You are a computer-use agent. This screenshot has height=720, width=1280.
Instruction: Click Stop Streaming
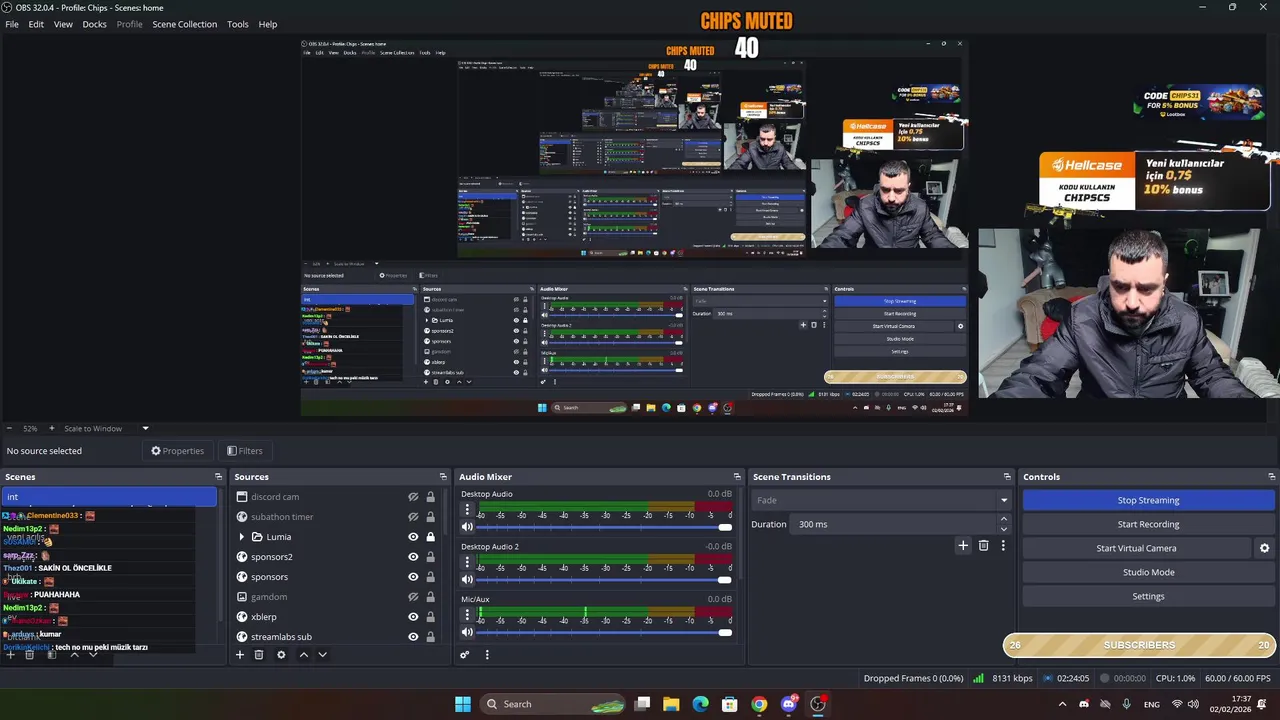[x=1148, y=500]
